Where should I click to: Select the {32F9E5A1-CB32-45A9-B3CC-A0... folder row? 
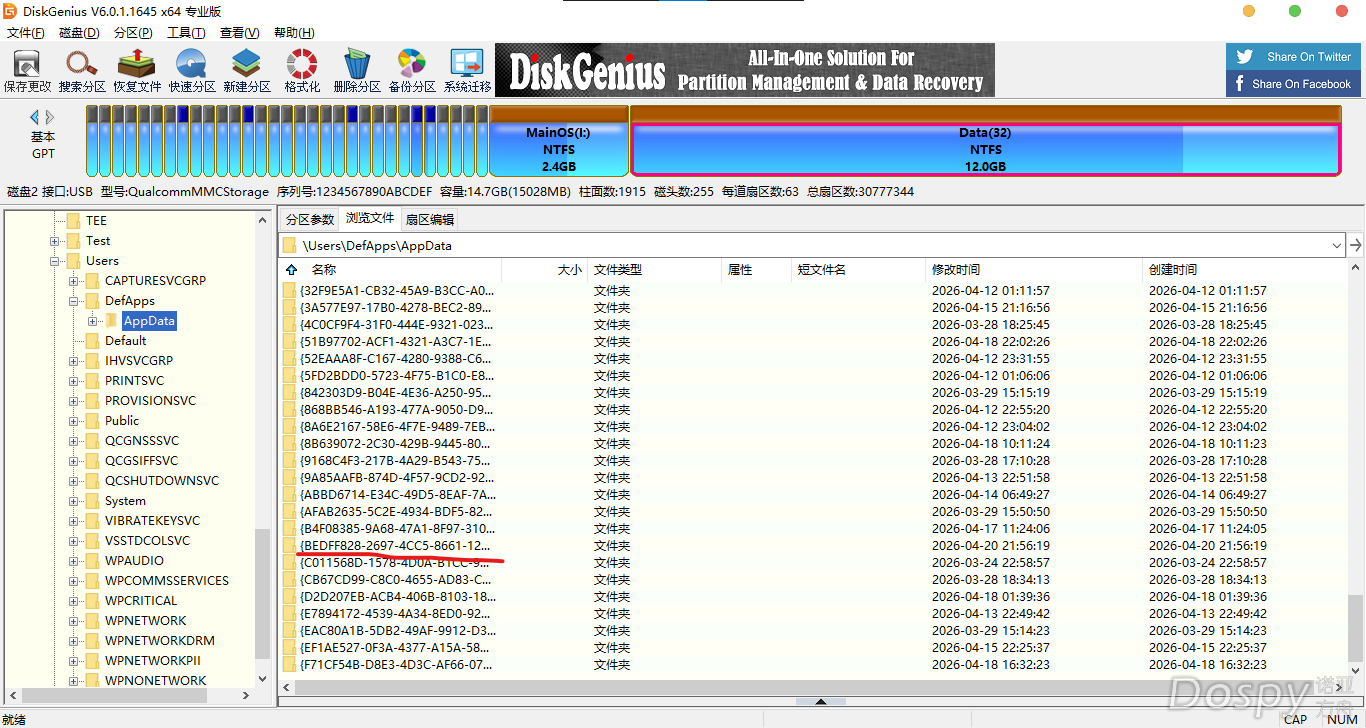(x=813, y=291)
